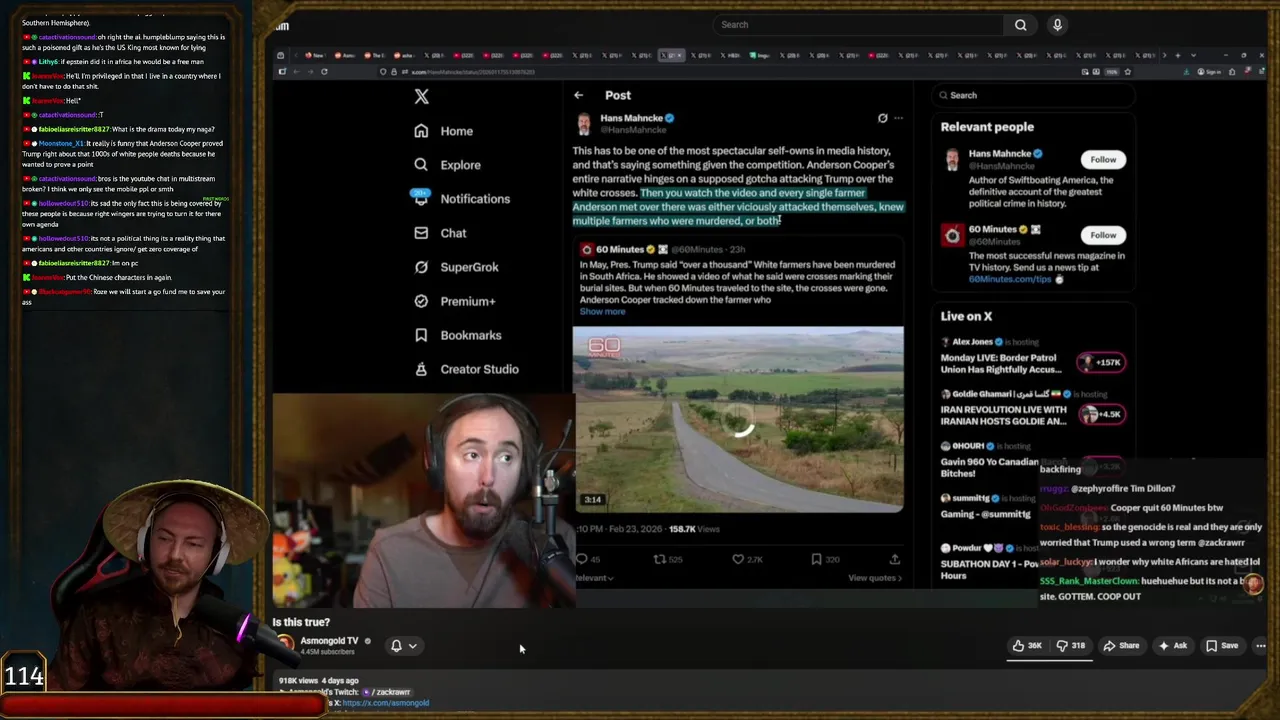Reload the page in inner browser
Image resolution: width=1280 pixels, height=720 pixels.
324,72
